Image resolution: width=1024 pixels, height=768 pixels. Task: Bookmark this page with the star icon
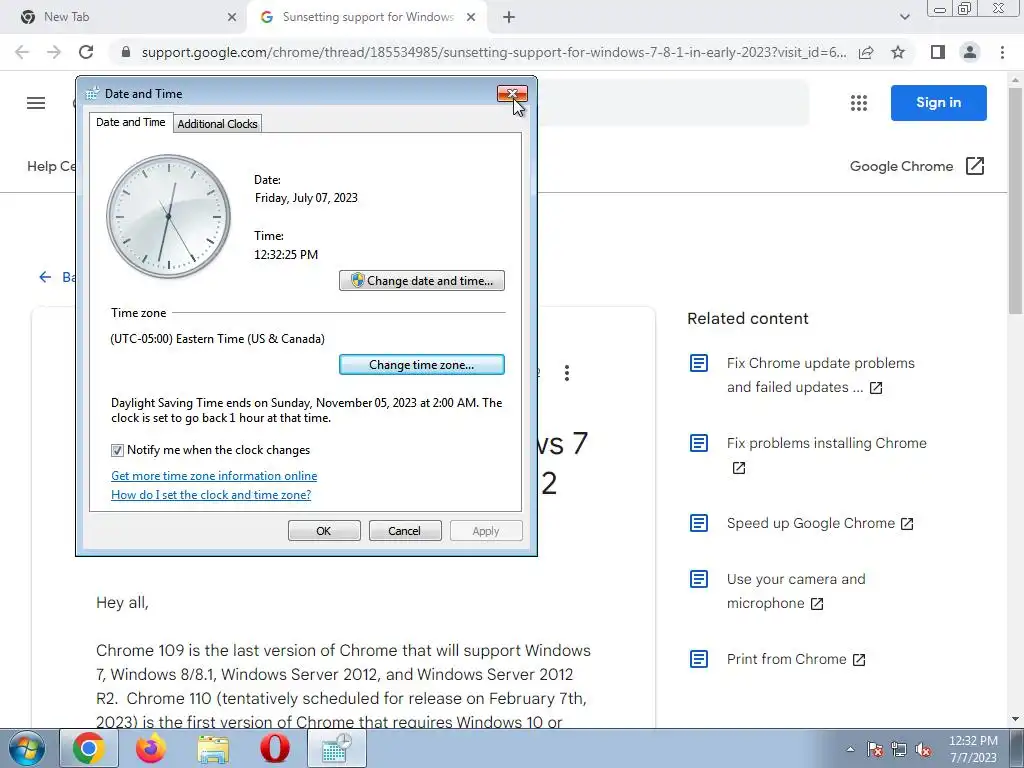click(898, 52)
